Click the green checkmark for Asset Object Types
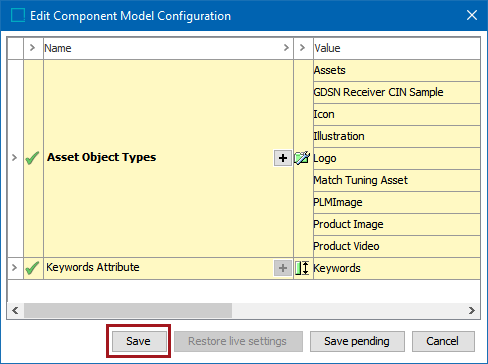The width and height of the screenshot is (488, 364). tap(32, 158)
